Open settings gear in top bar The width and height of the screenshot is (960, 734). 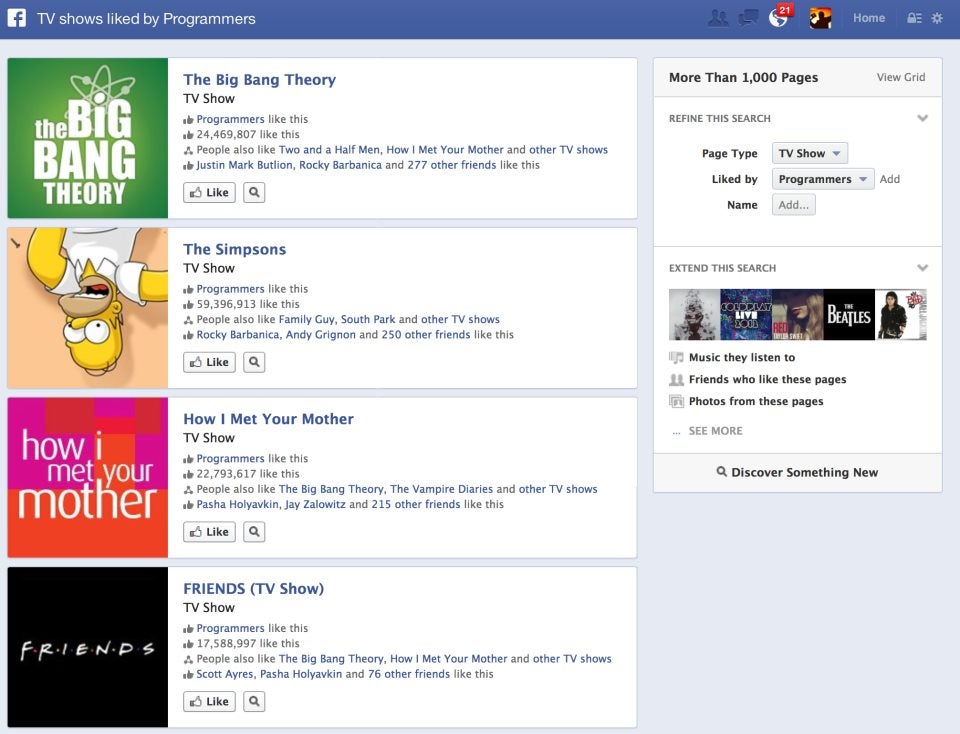pos(937,18)
